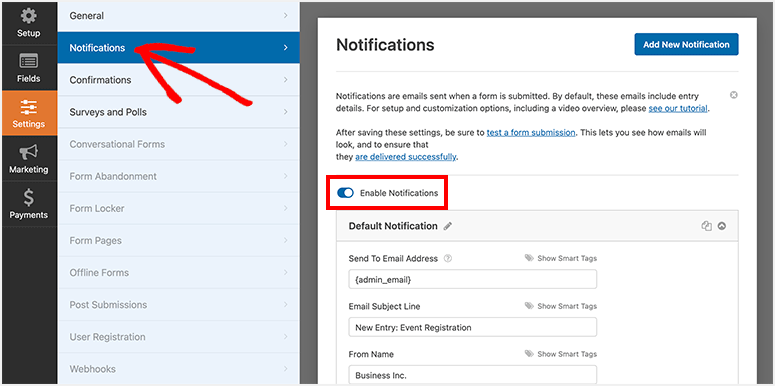
Task: Toggle the Enable Notifications switch
Action: 345,193
